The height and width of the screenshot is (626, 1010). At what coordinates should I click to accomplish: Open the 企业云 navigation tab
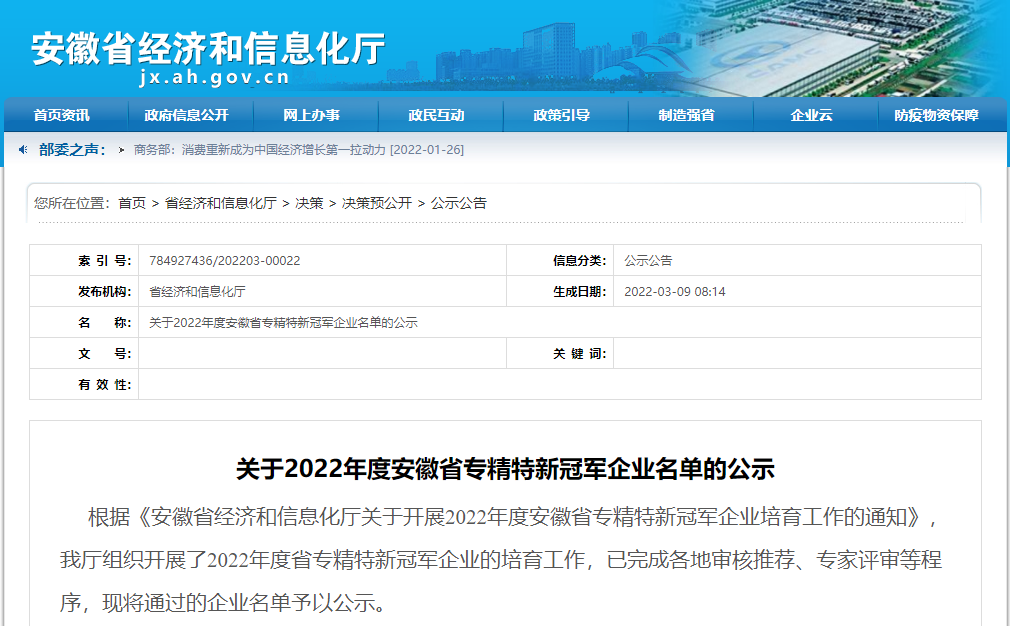811,115
